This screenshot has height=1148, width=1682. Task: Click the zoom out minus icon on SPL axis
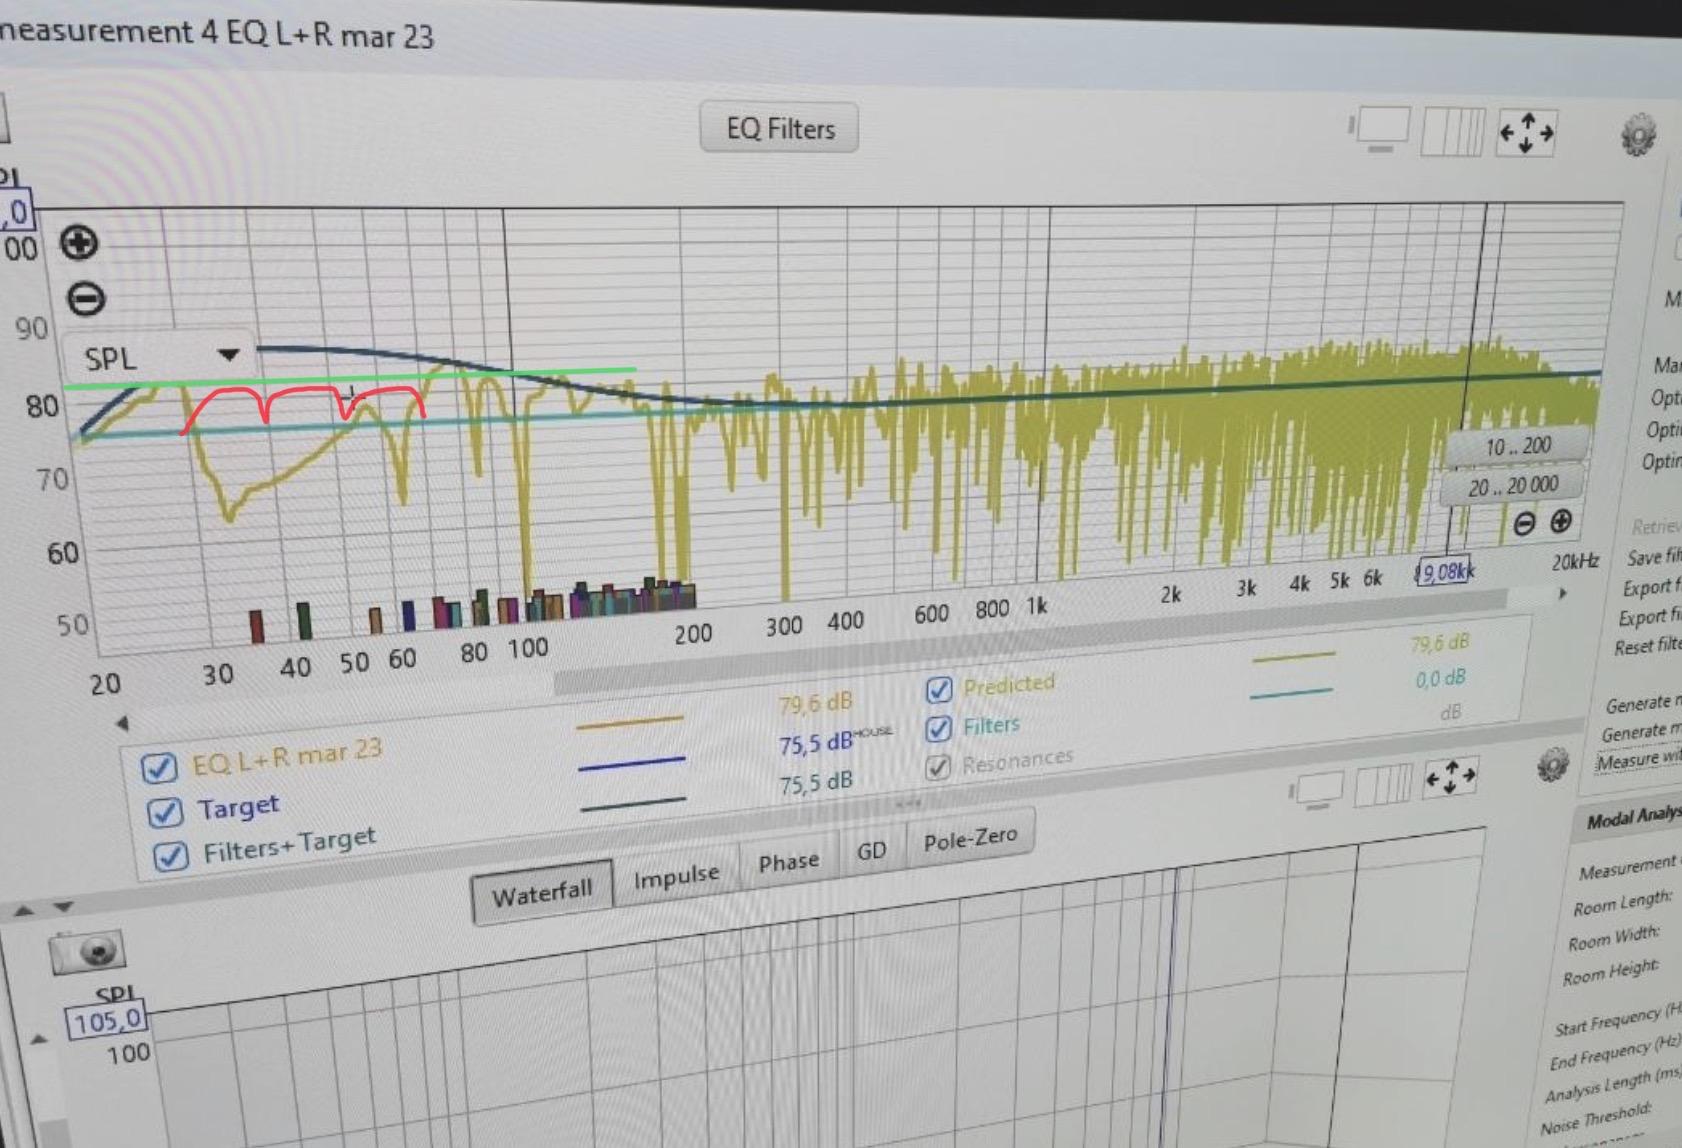pos(86,299)
